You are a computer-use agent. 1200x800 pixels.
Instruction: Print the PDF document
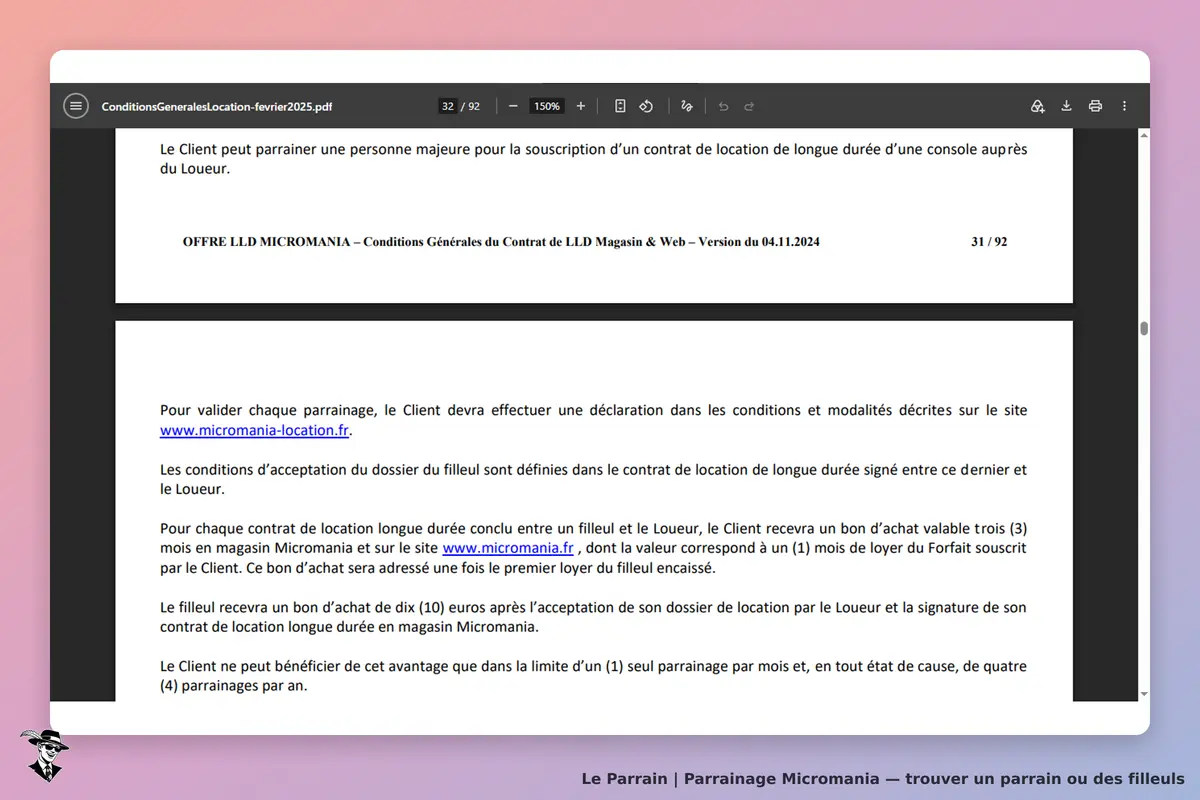pyautogui.click(x=1095, y=106)
